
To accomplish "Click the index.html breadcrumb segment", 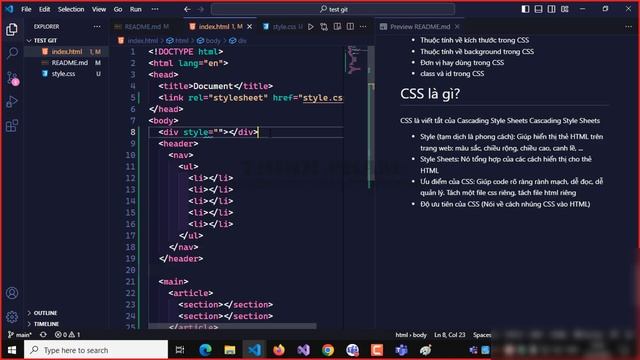I will 138,40.
